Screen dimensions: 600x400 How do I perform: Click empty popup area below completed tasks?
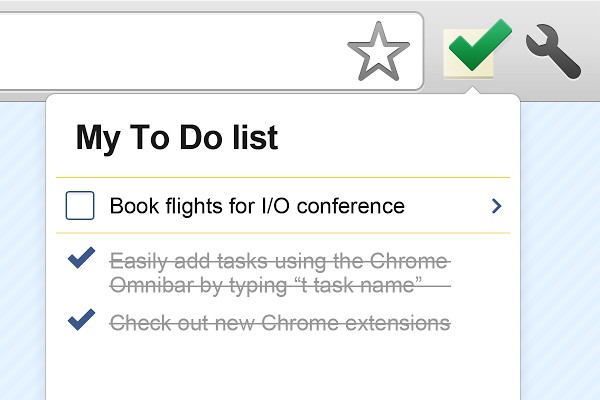[x=280, y=368]
